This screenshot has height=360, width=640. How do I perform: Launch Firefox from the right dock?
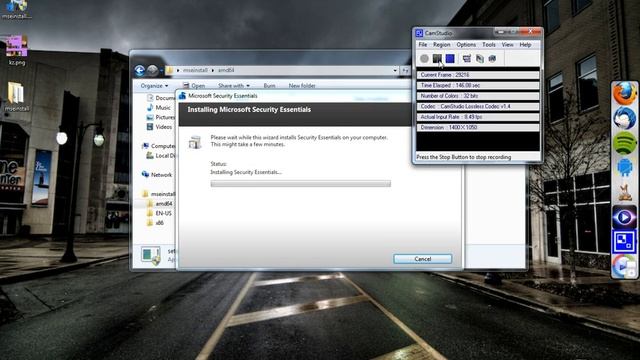624,94
